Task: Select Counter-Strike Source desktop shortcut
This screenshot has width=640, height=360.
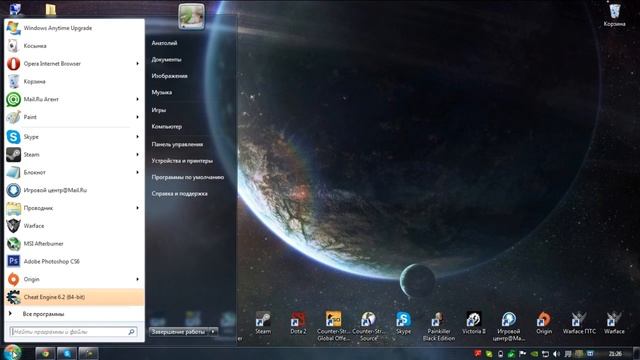Action: 369,326
